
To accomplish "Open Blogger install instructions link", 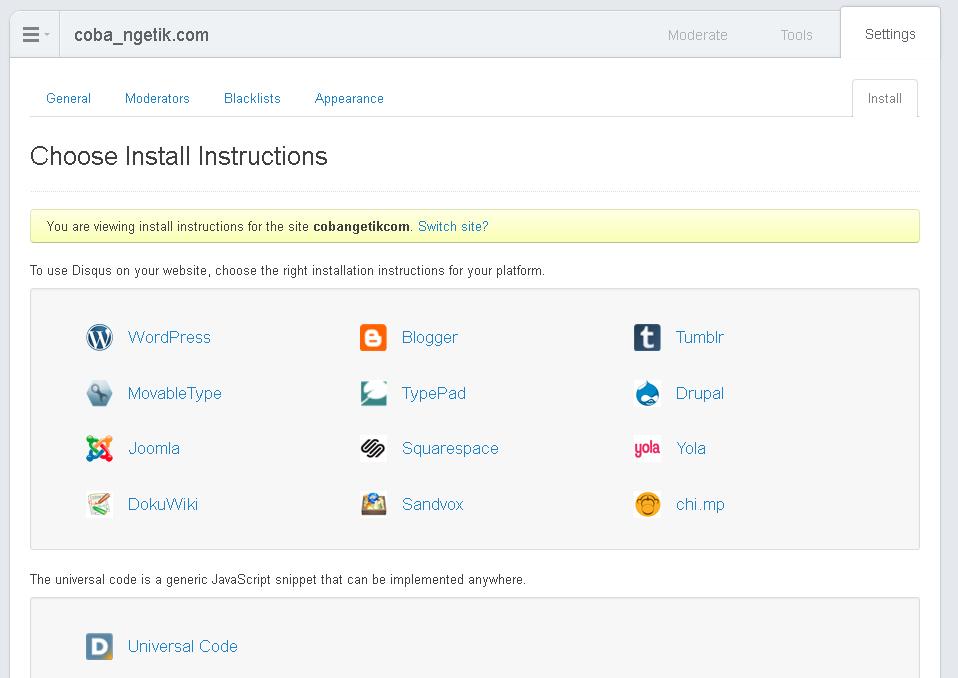I will [430, 337].
